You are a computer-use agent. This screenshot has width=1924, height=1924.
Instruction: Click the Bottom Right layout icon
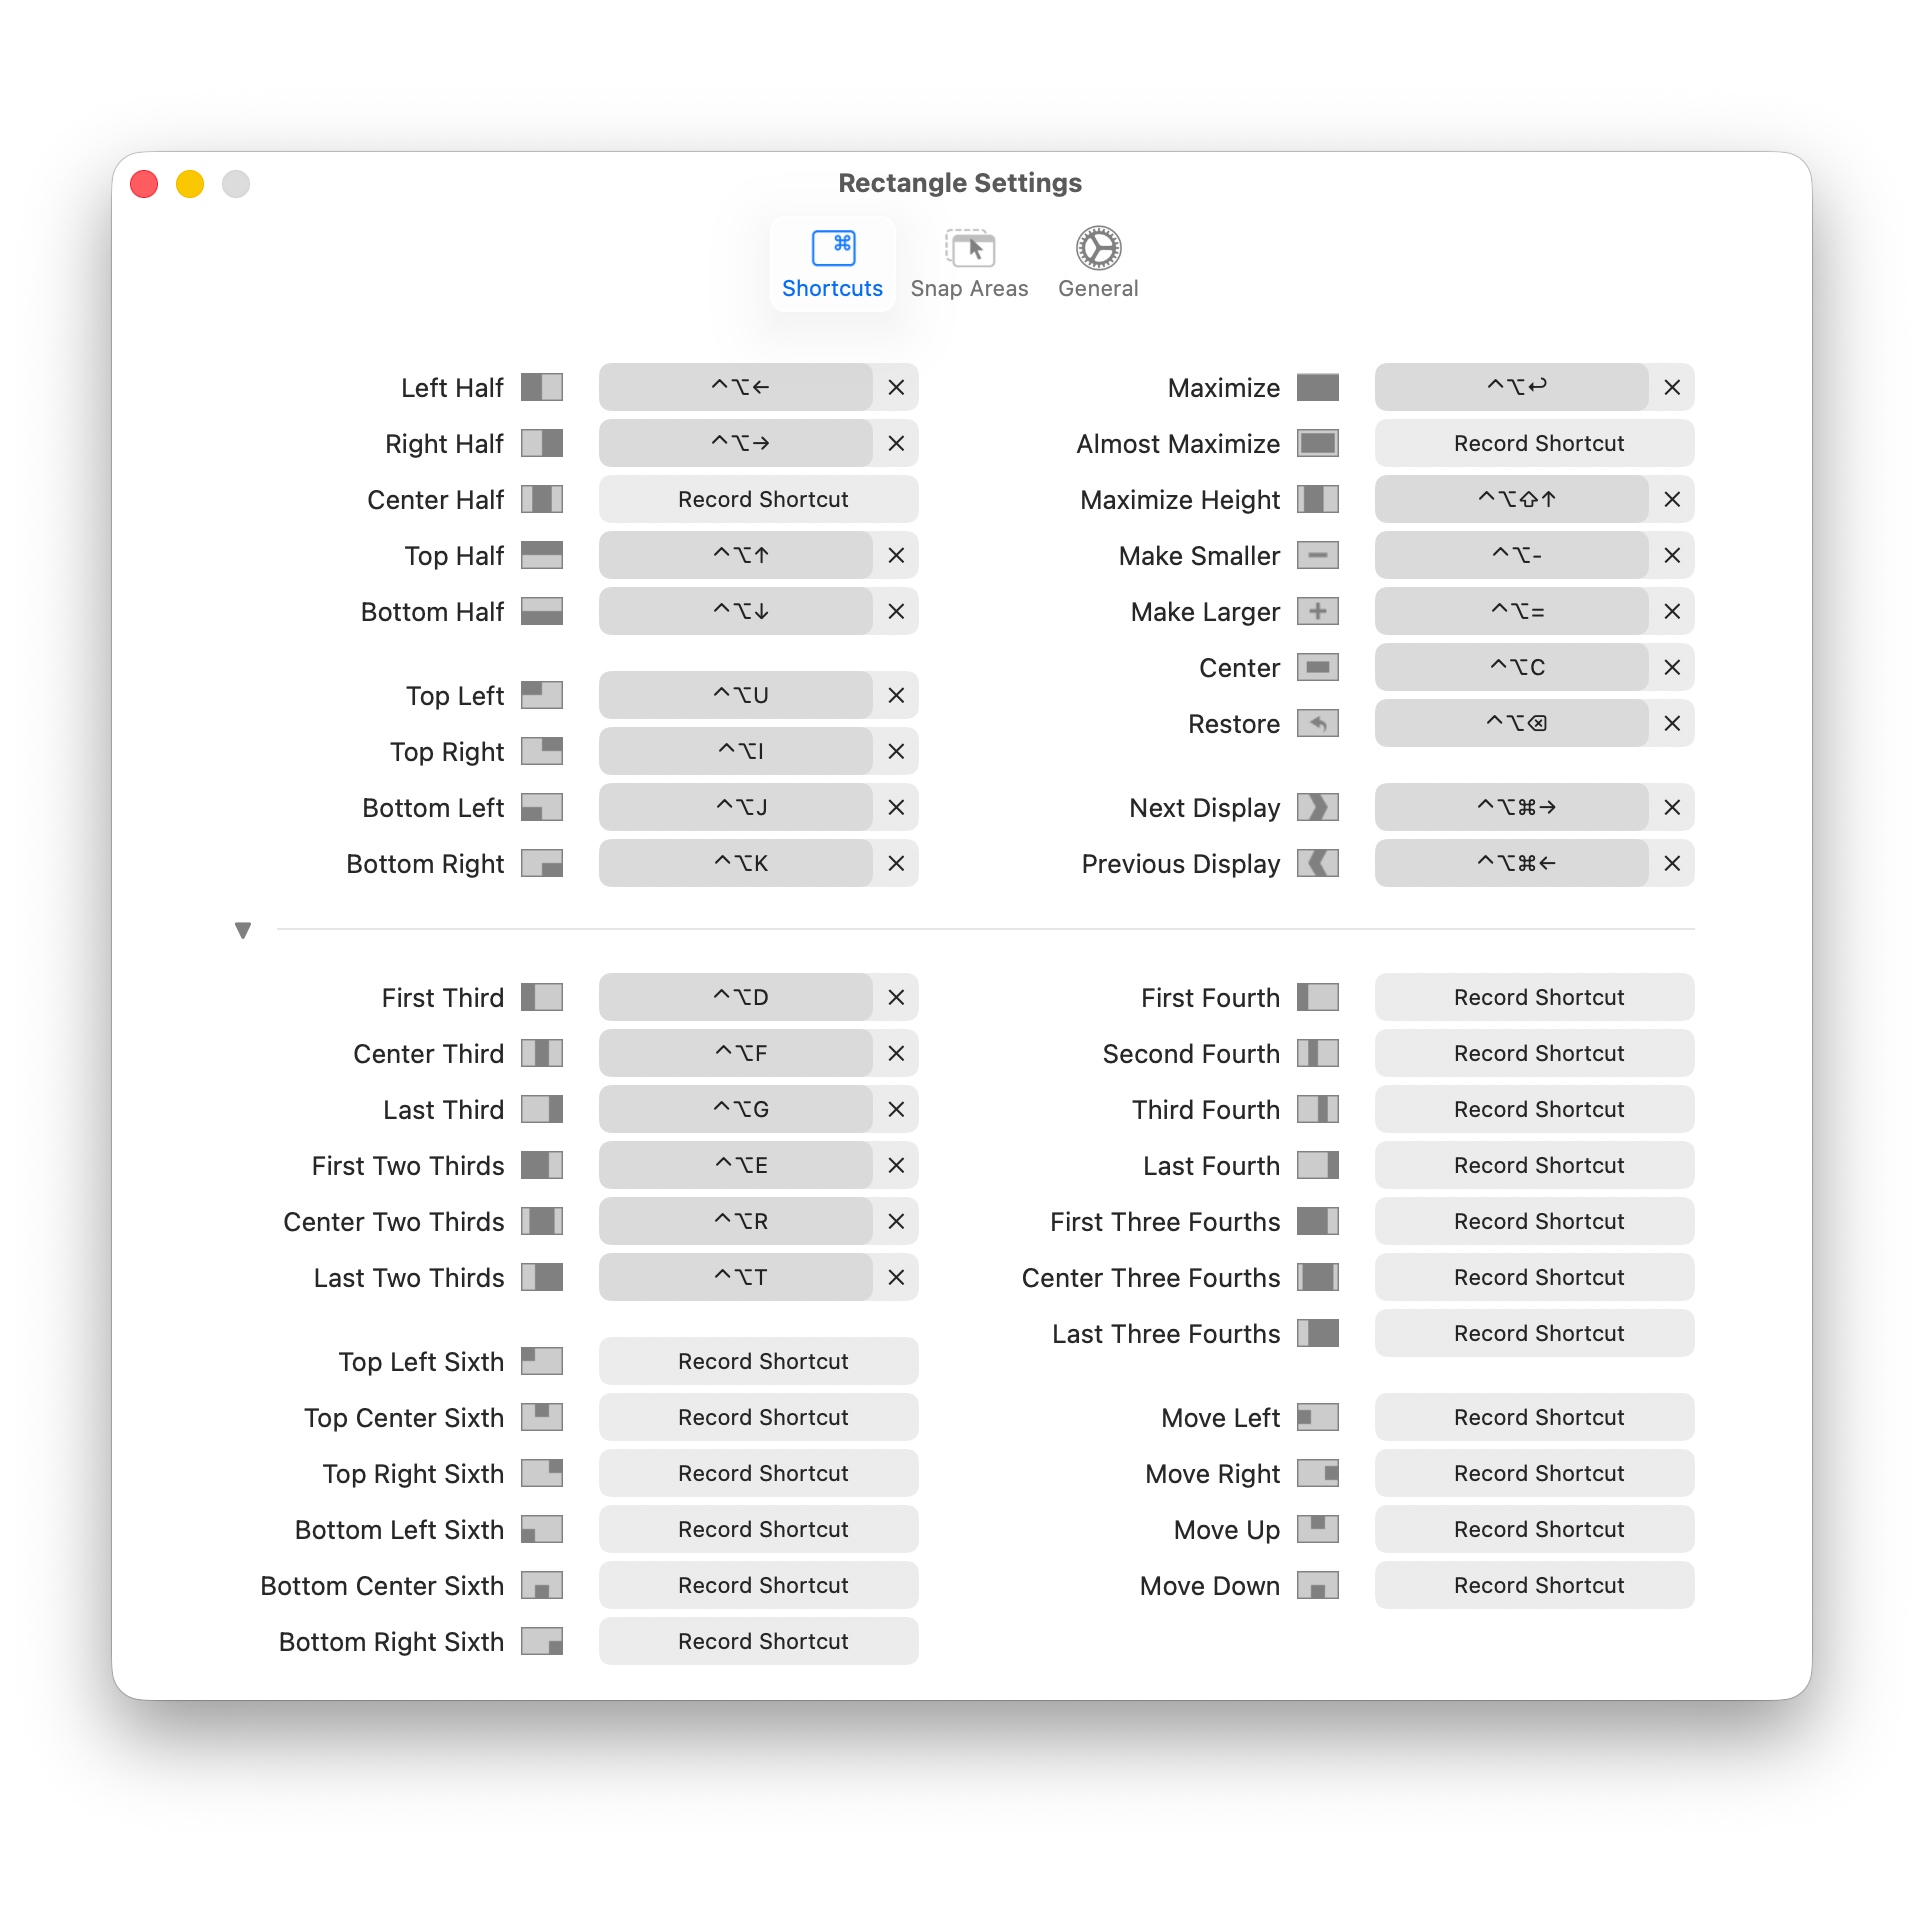[541, 863]
